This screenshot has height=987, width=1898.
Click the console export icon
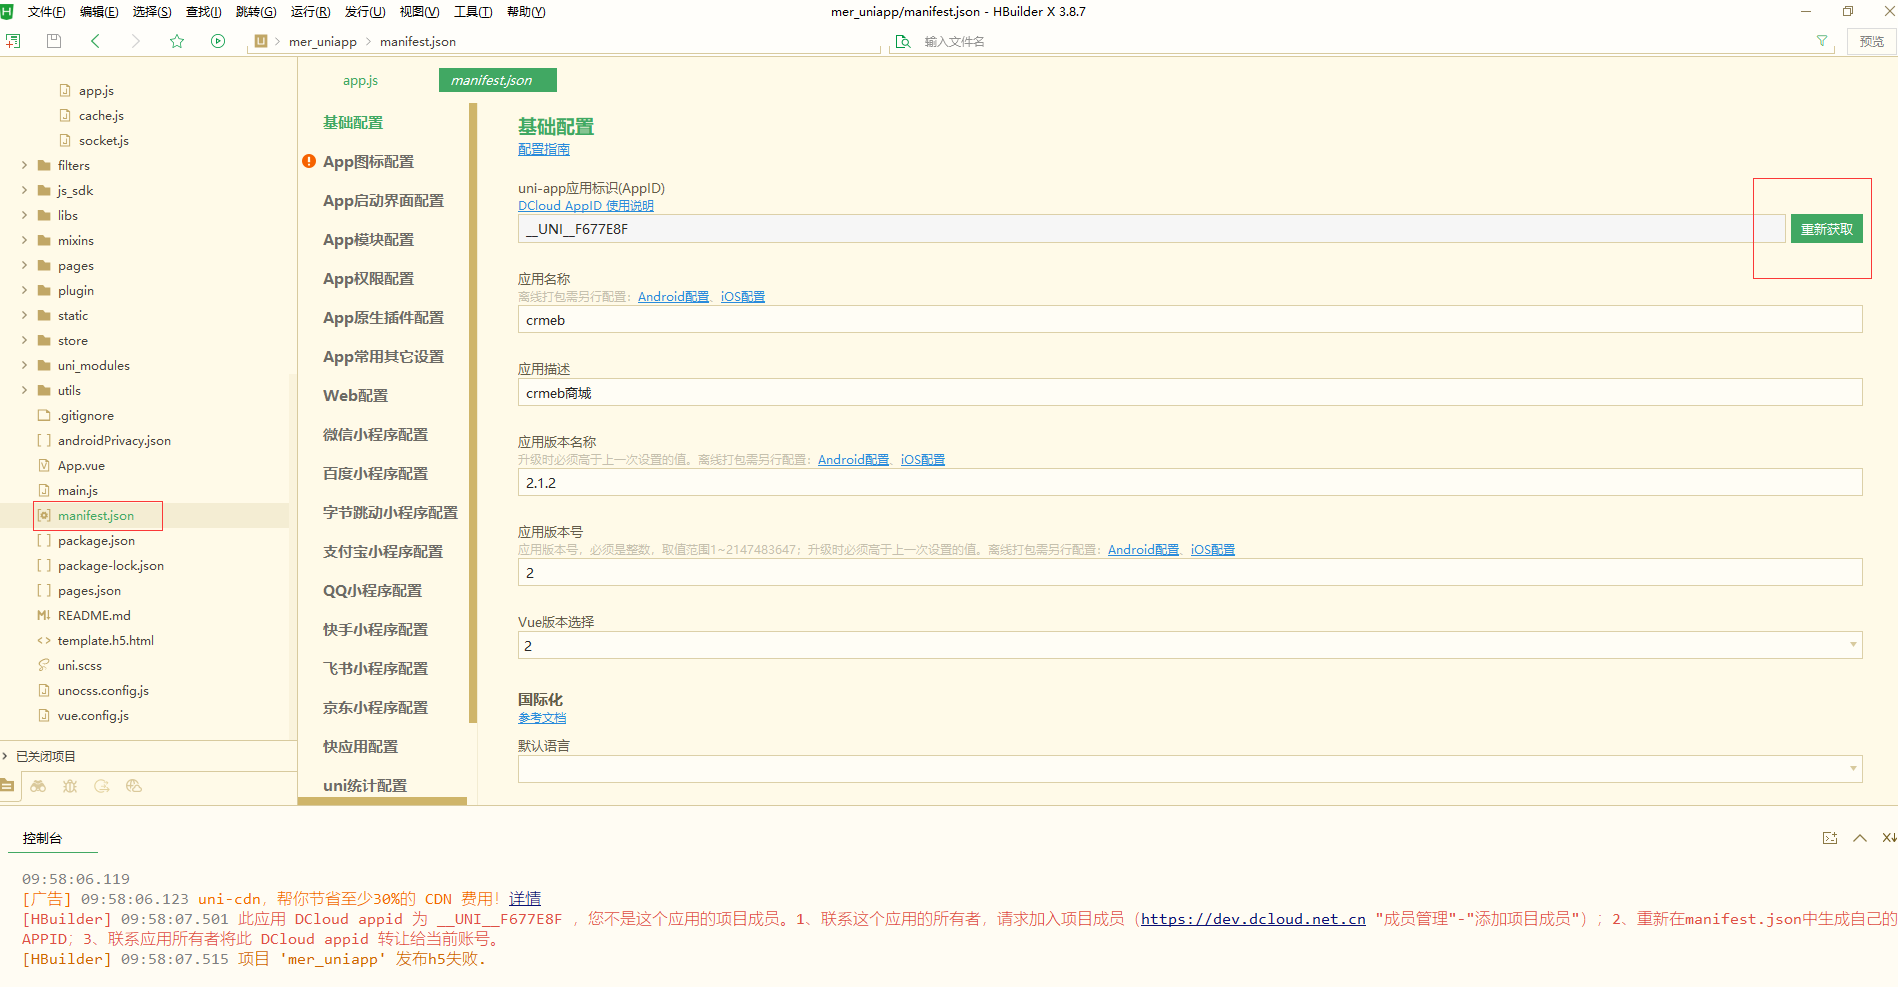click(x=1830, y=838)
